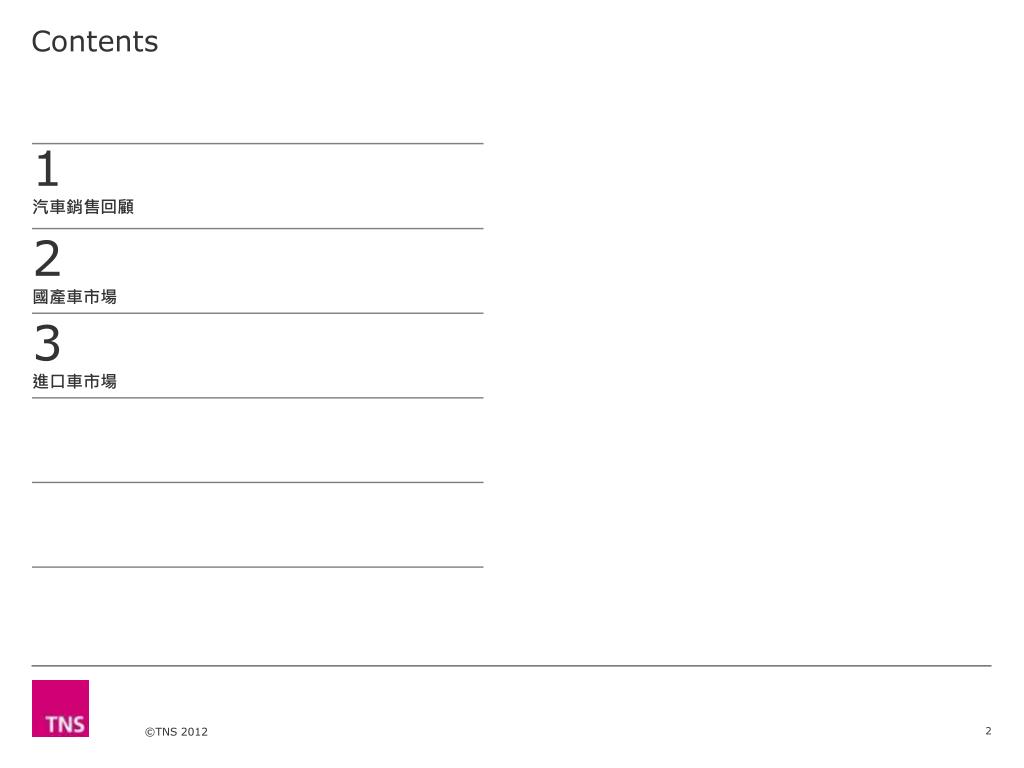Screen dimensions: 1024x768
Task: Open the 汽車銷售回顧 section heading
Action: pos(83,207)
